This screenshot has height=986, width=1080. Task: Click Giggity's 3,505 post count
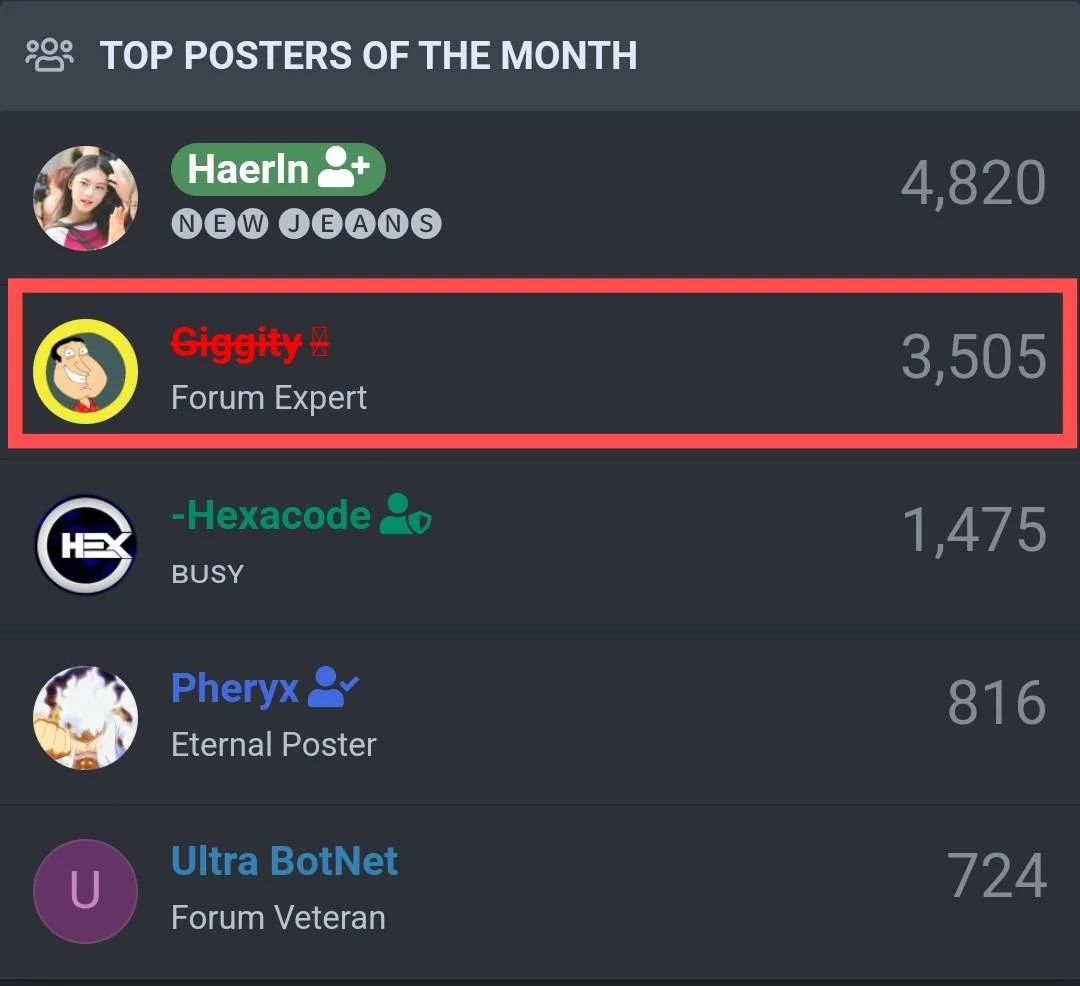[x=974, y=356]
